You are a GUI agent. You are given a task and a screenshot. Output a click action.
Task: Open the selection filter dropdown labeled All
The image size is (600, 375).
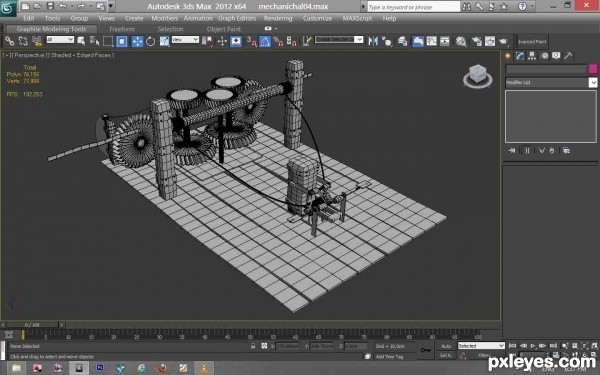pos(60,39)
